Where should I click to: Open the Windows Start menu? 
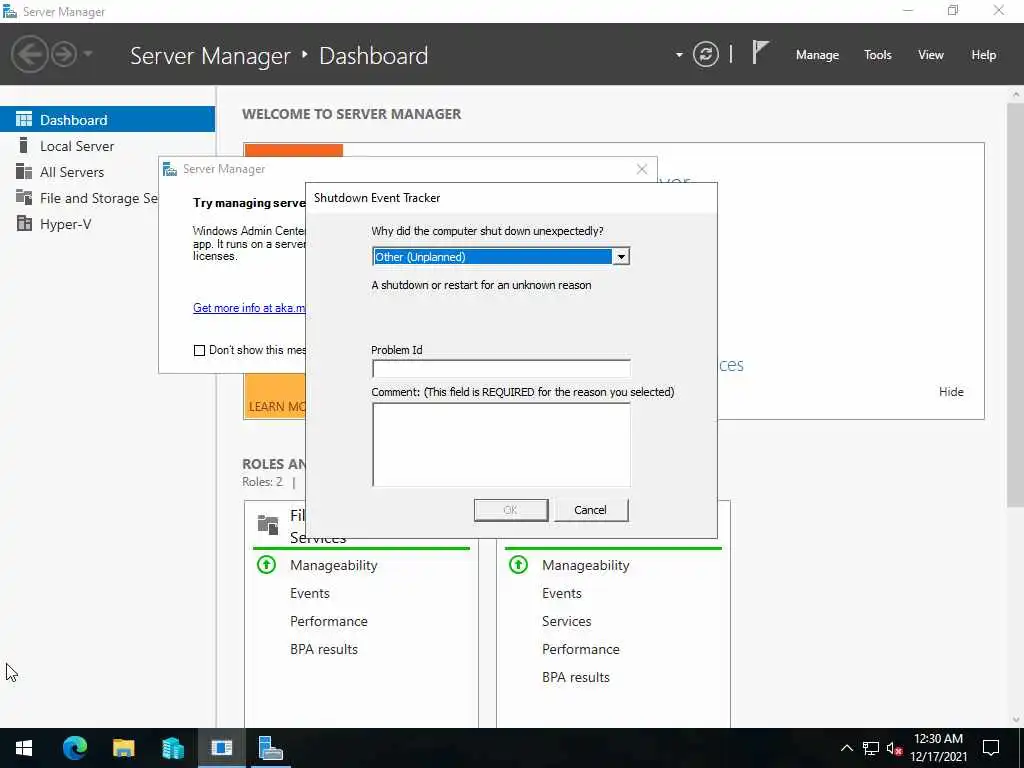[24, 748]
